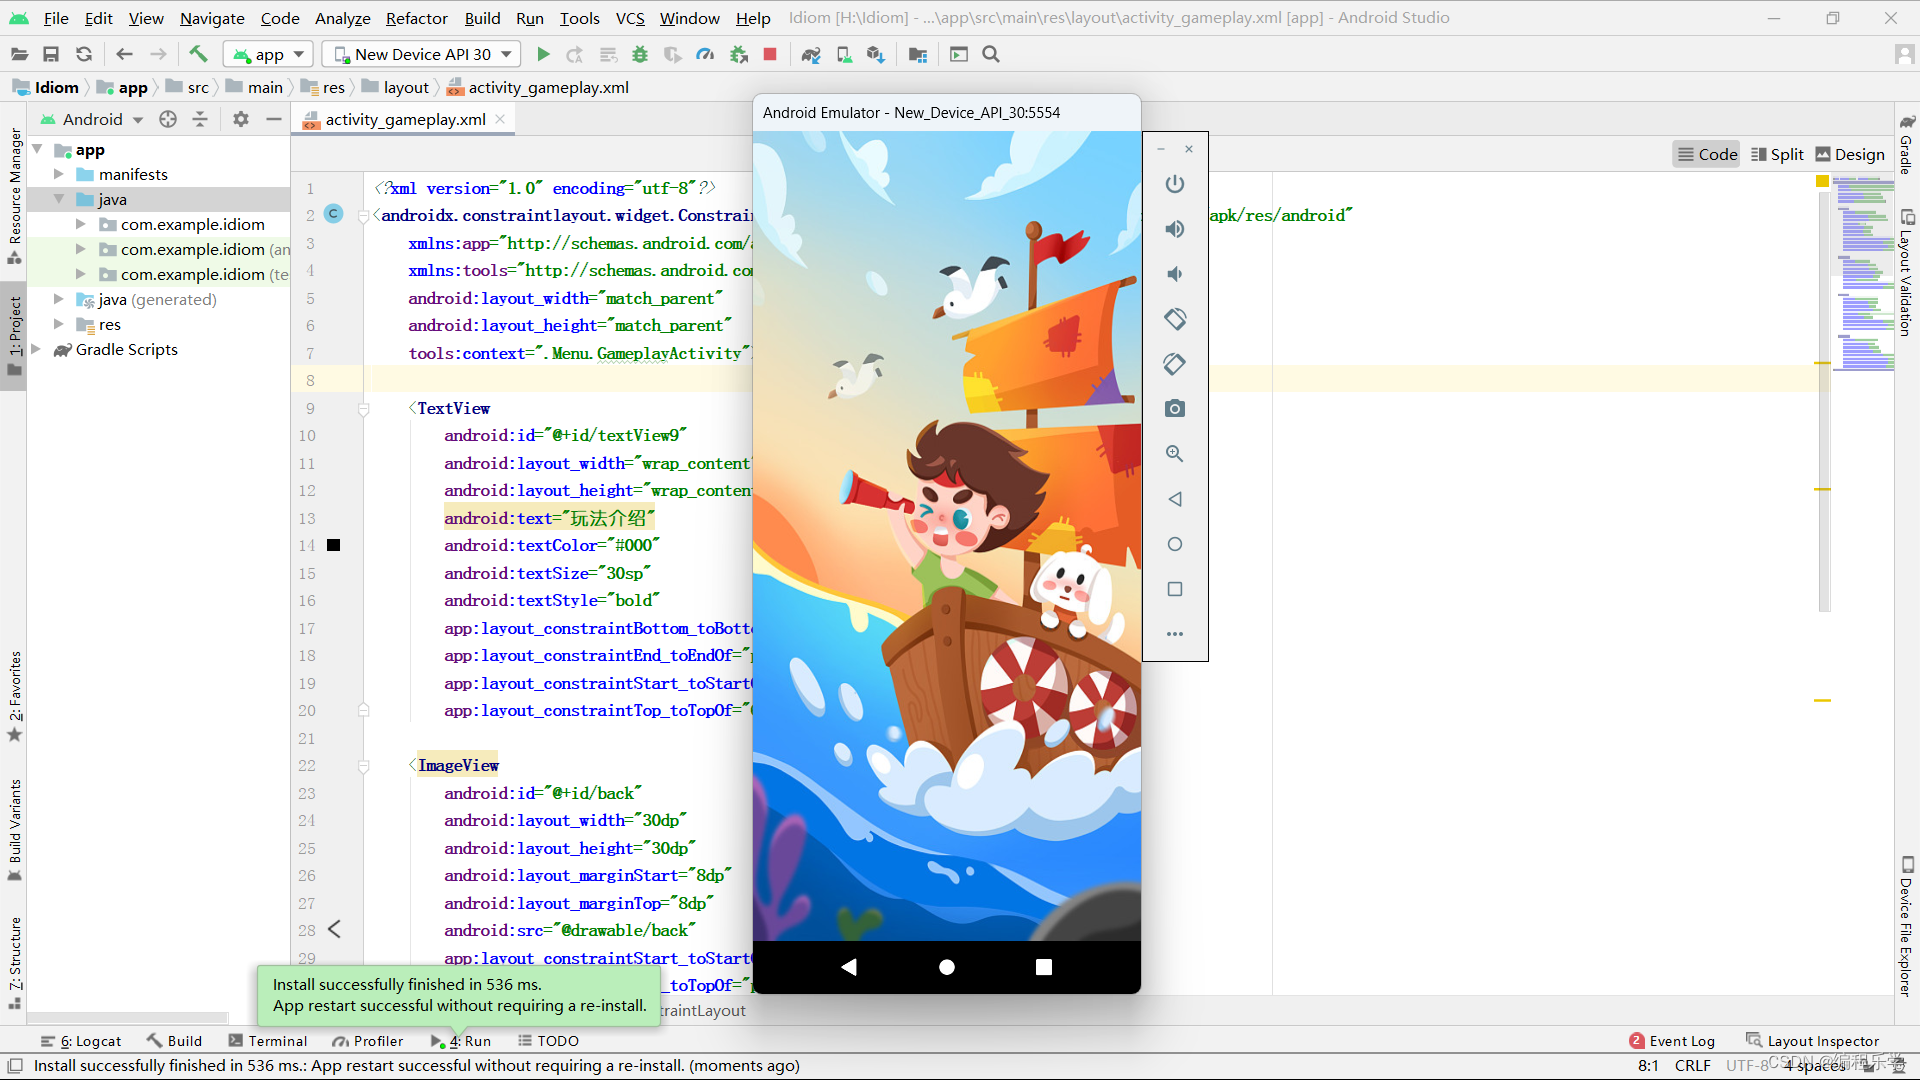The height and width of the screenshot is (1080, 1920).
Task: Open AVD Manager from toolbar
Action: tap(844, 54)
